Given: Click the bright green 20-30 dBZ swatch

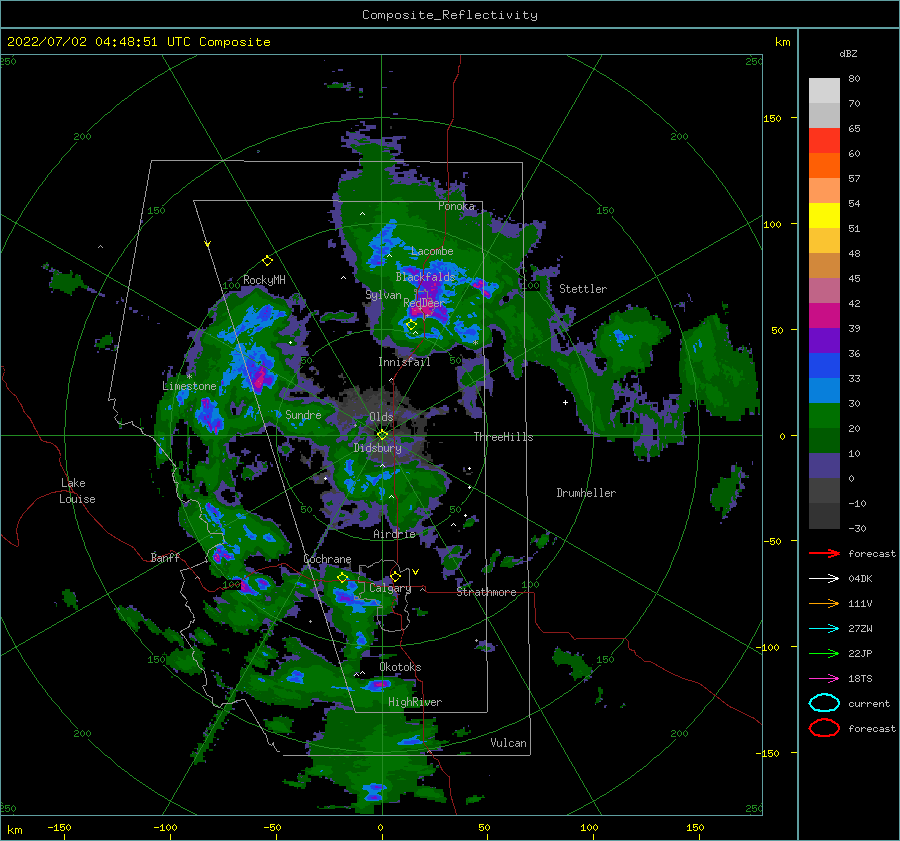Looking at the screenshot, I should click(x=824, y=415).
